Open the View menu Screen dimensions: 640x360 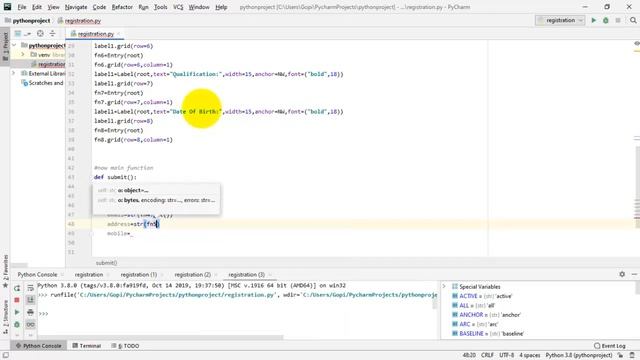(x=53, y=7)
